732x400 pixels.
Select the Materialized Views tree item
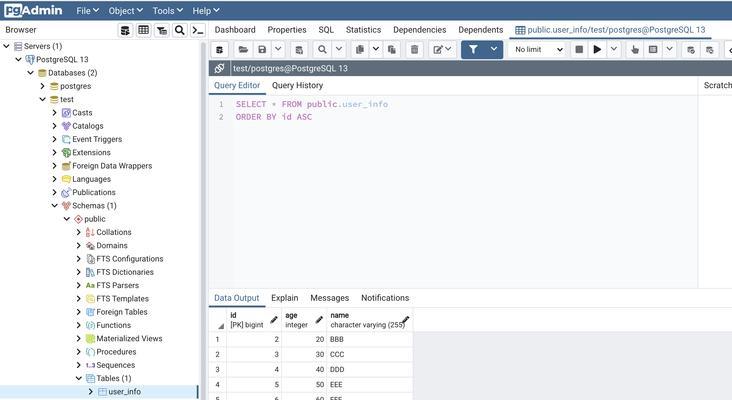pyautogui.click(x=129, y=338)
